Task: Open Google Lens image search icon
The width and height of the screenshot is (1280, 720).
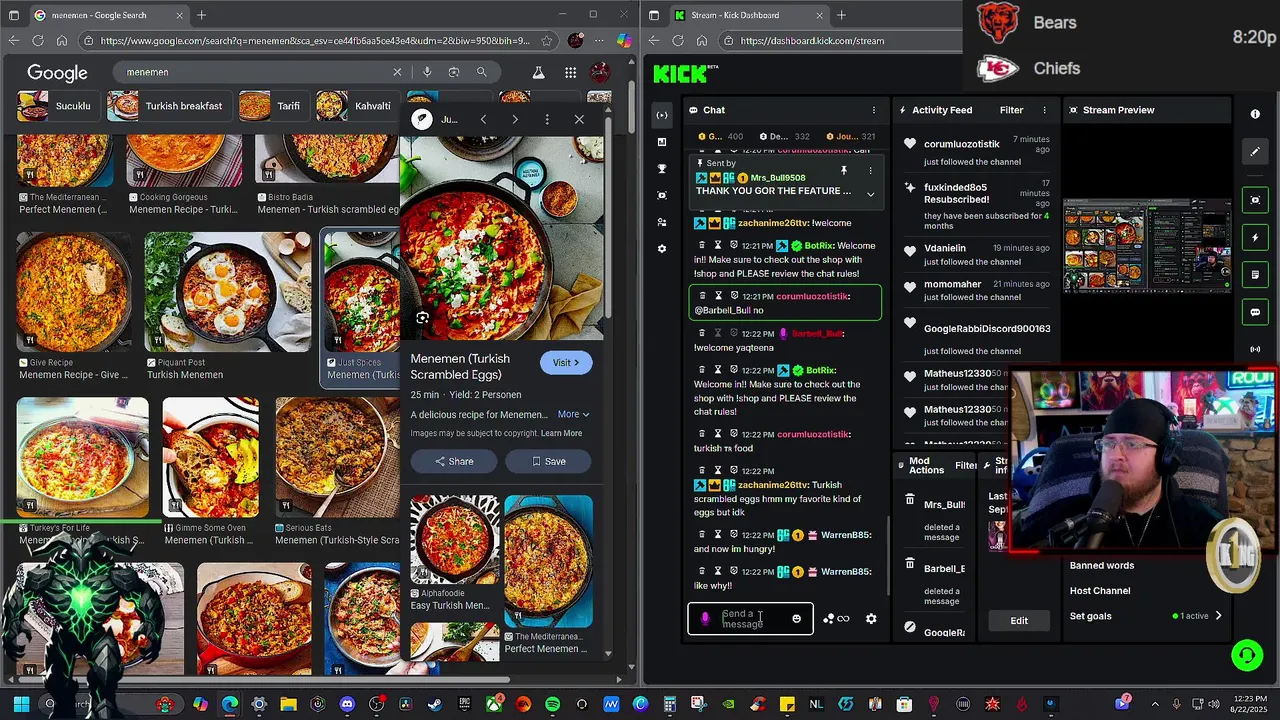Action: (454, 72)
